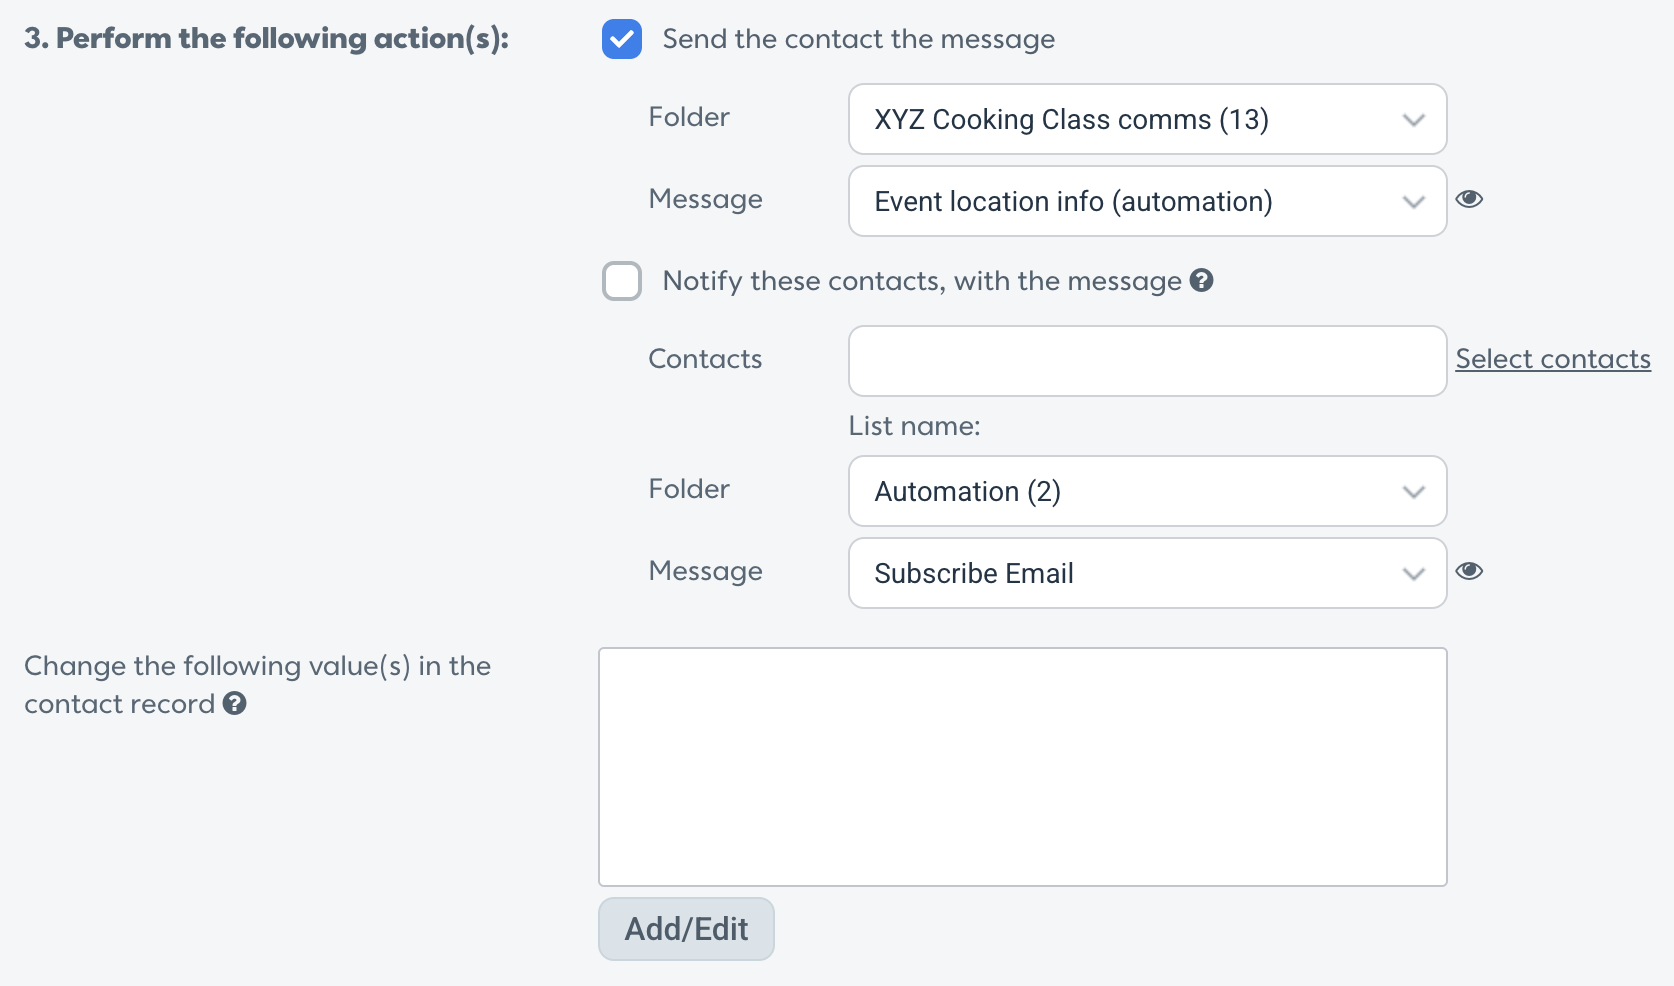Click chevron arrow on Event location info field
This screenshot has height=986, width=1674.
[x=1413, y=202]
